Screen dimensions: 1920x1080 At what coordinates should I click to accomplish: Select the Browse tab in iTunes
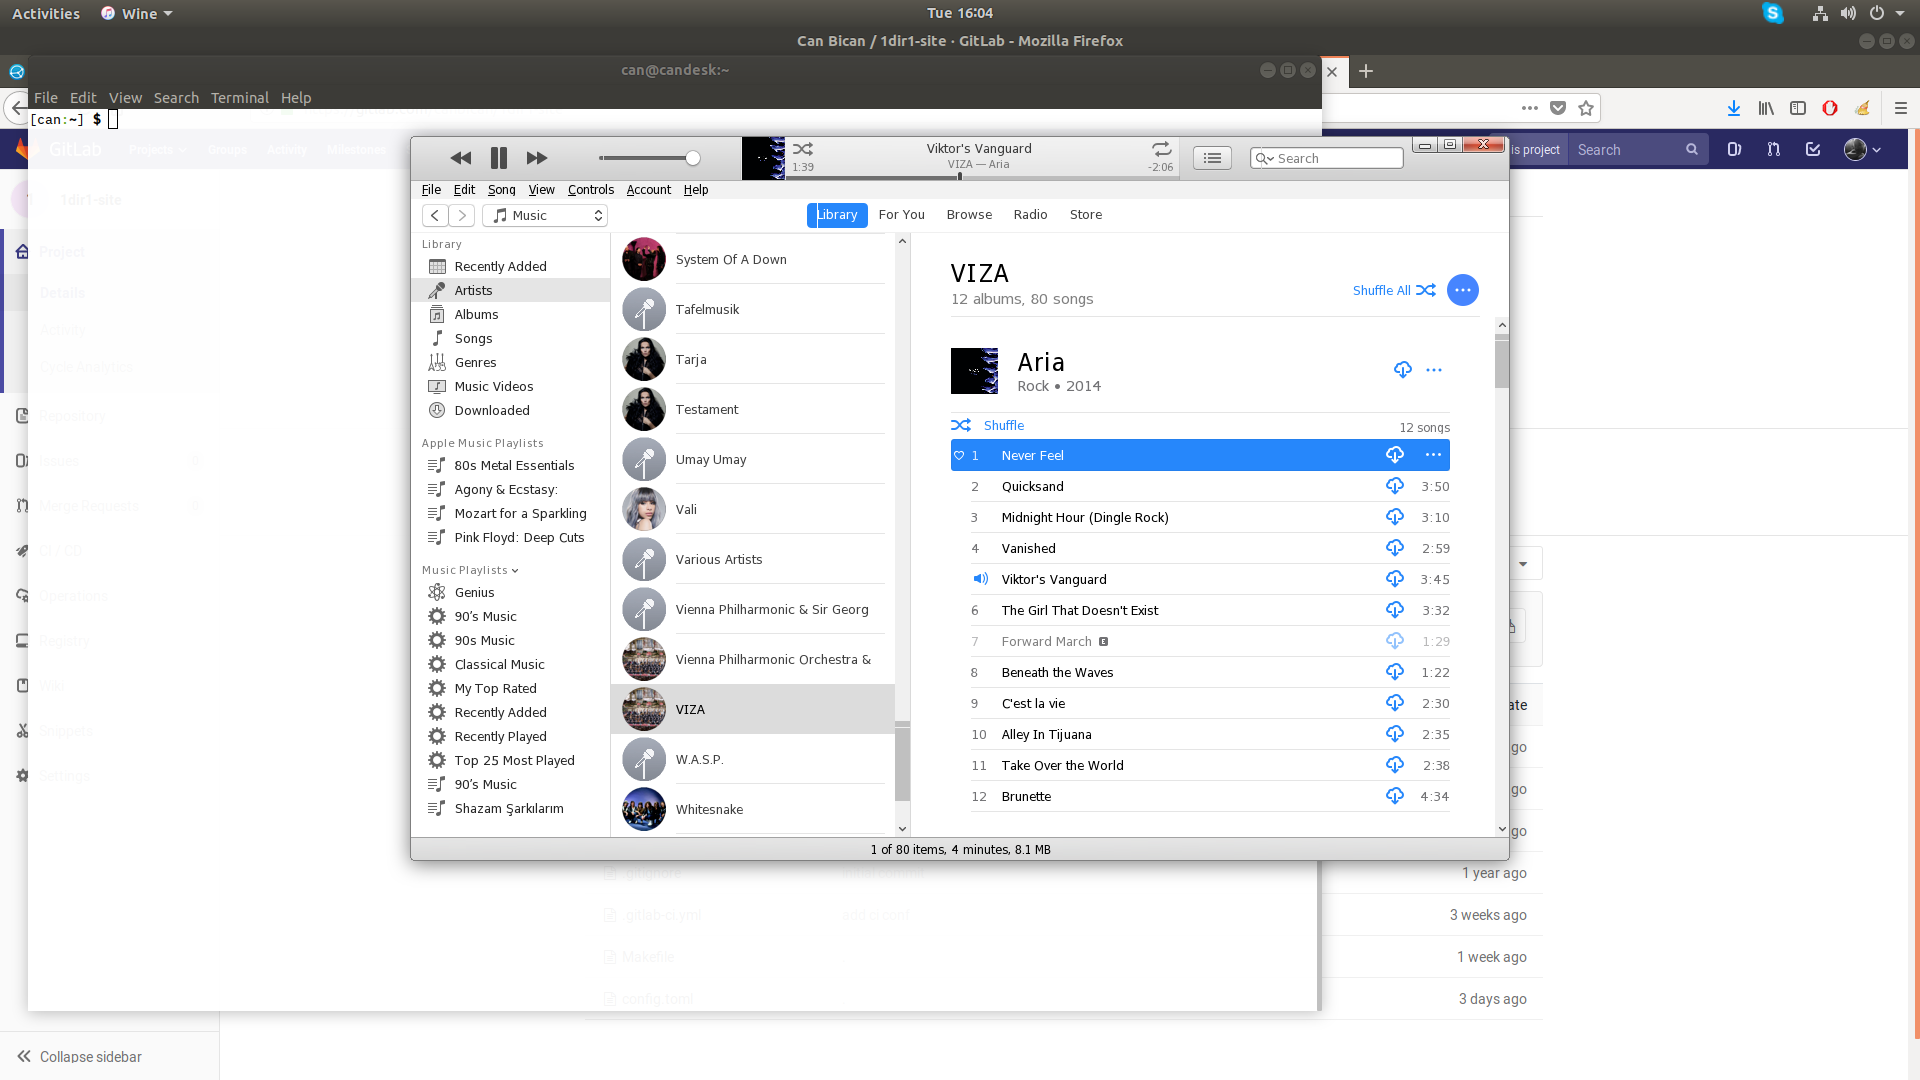click(x=969, y=214)
